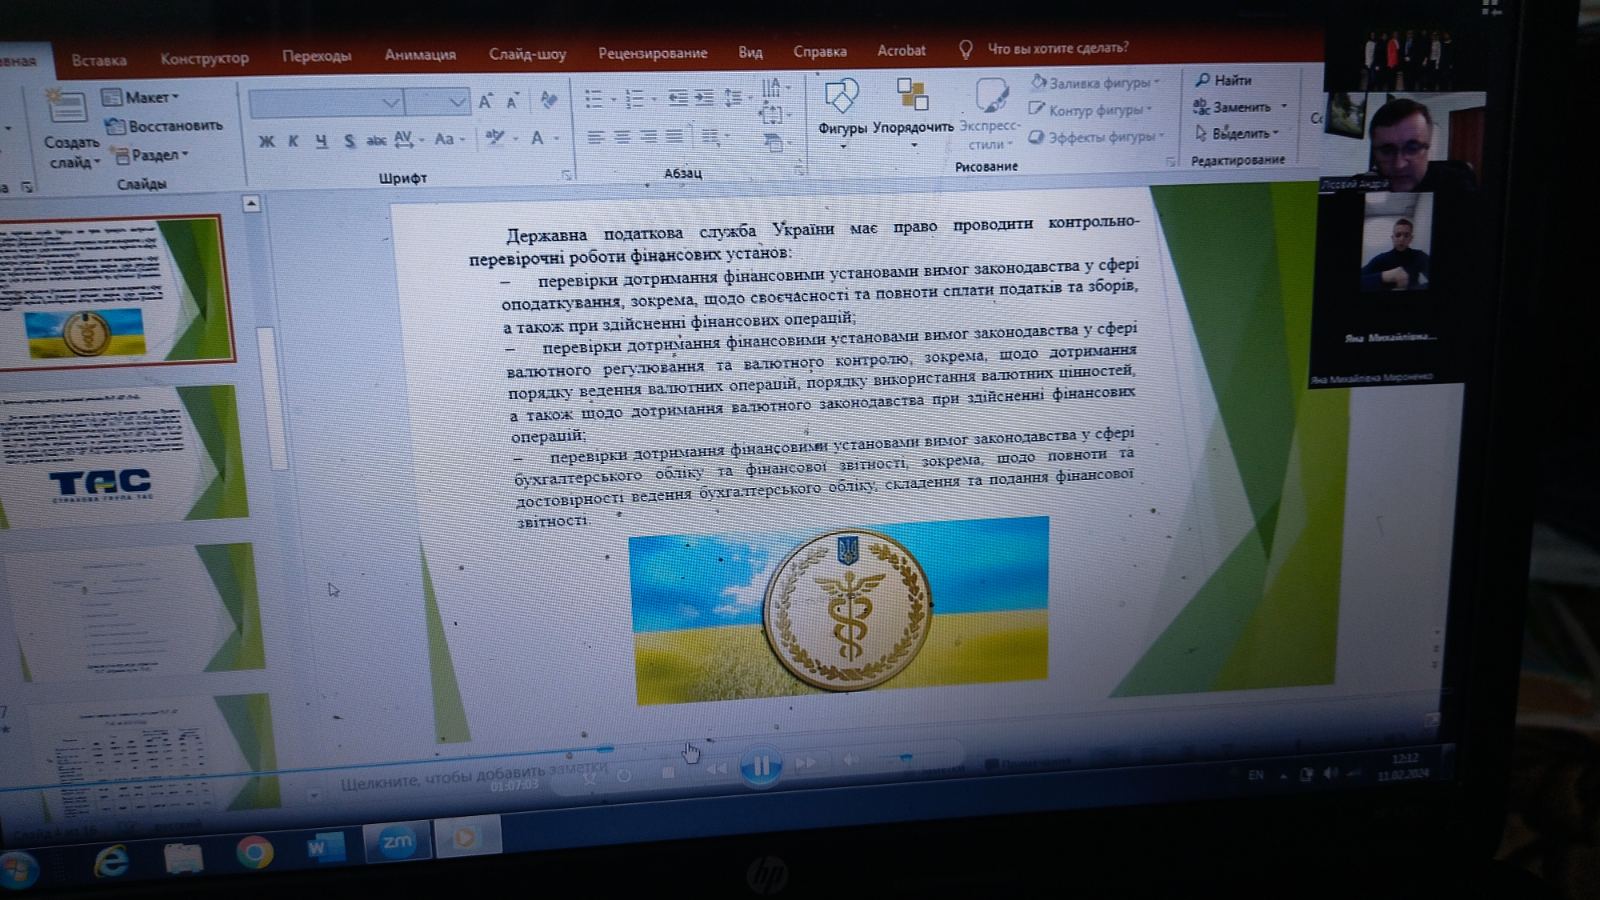Screen dimensions: 1600x900
Task: Open Google Chrome from taskbar
Action: point(254,852)
